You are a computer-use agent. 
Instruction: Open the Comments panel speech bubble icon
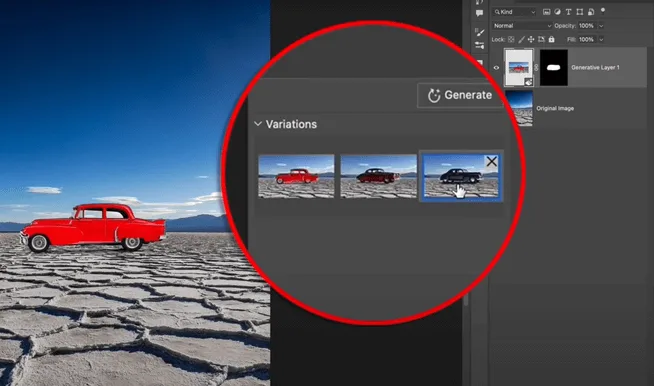point(480,13)
